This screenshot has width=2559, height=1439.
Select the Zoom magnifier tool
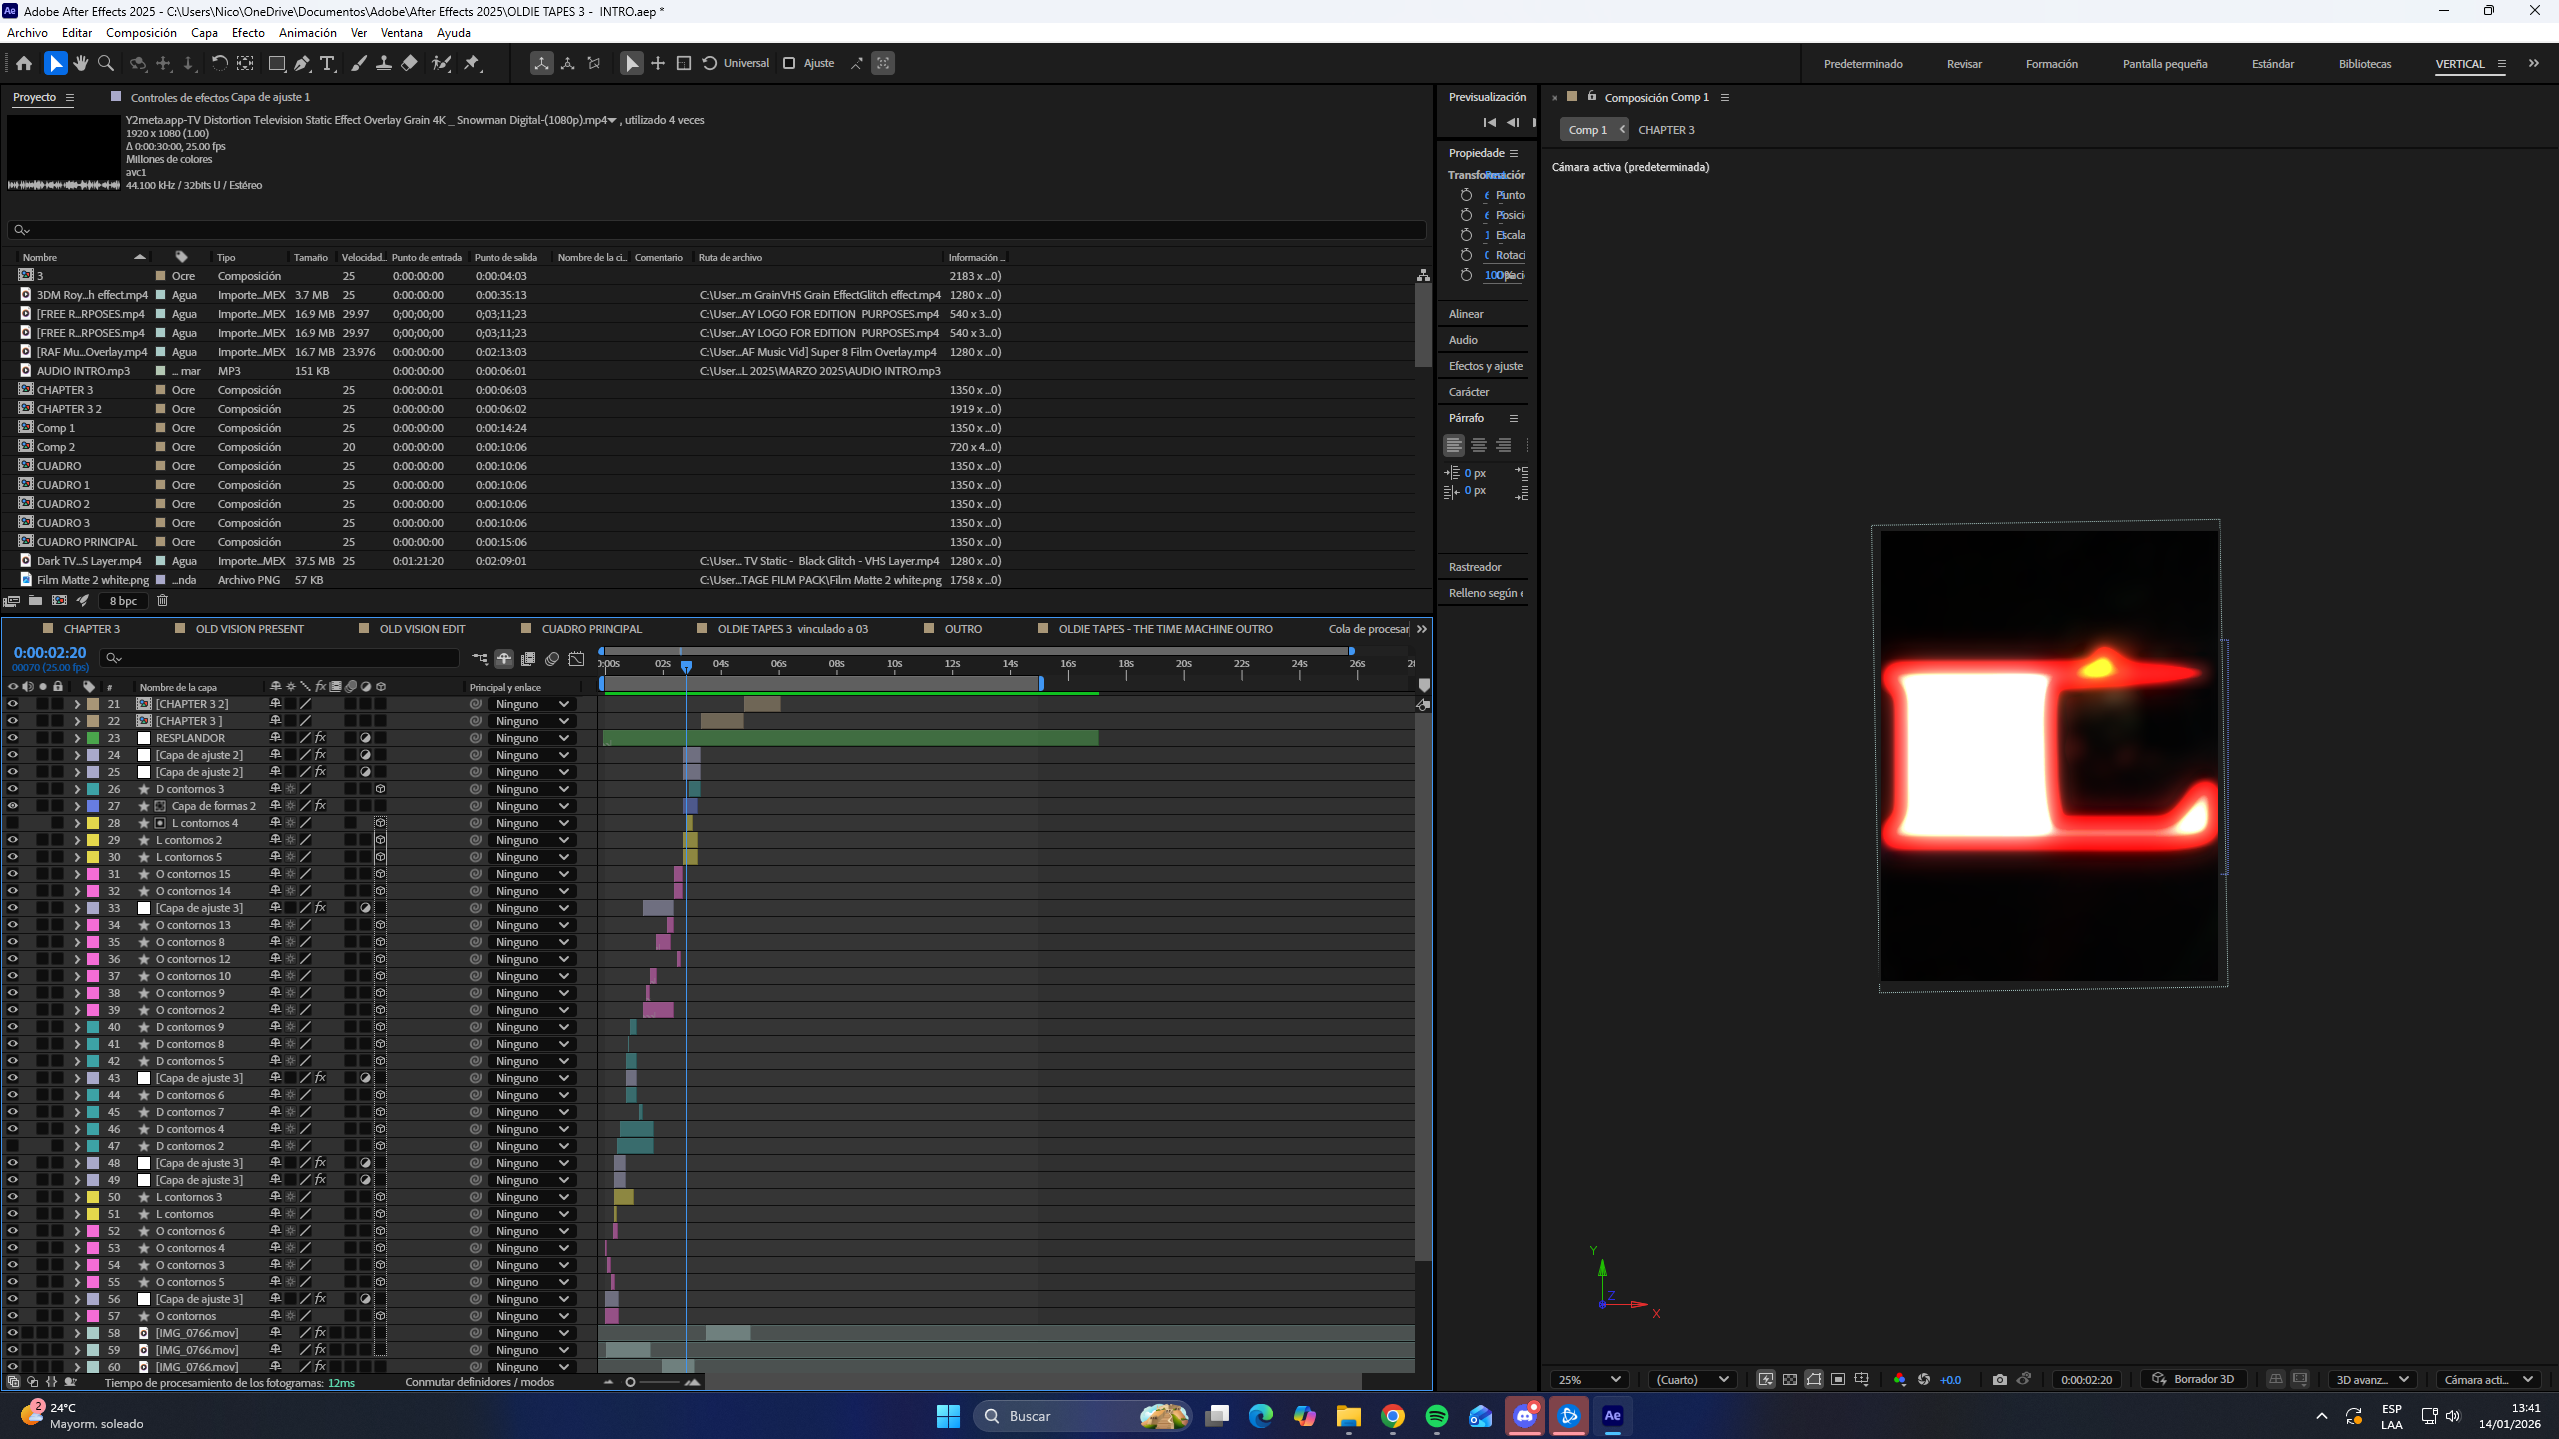coord(105,63)
